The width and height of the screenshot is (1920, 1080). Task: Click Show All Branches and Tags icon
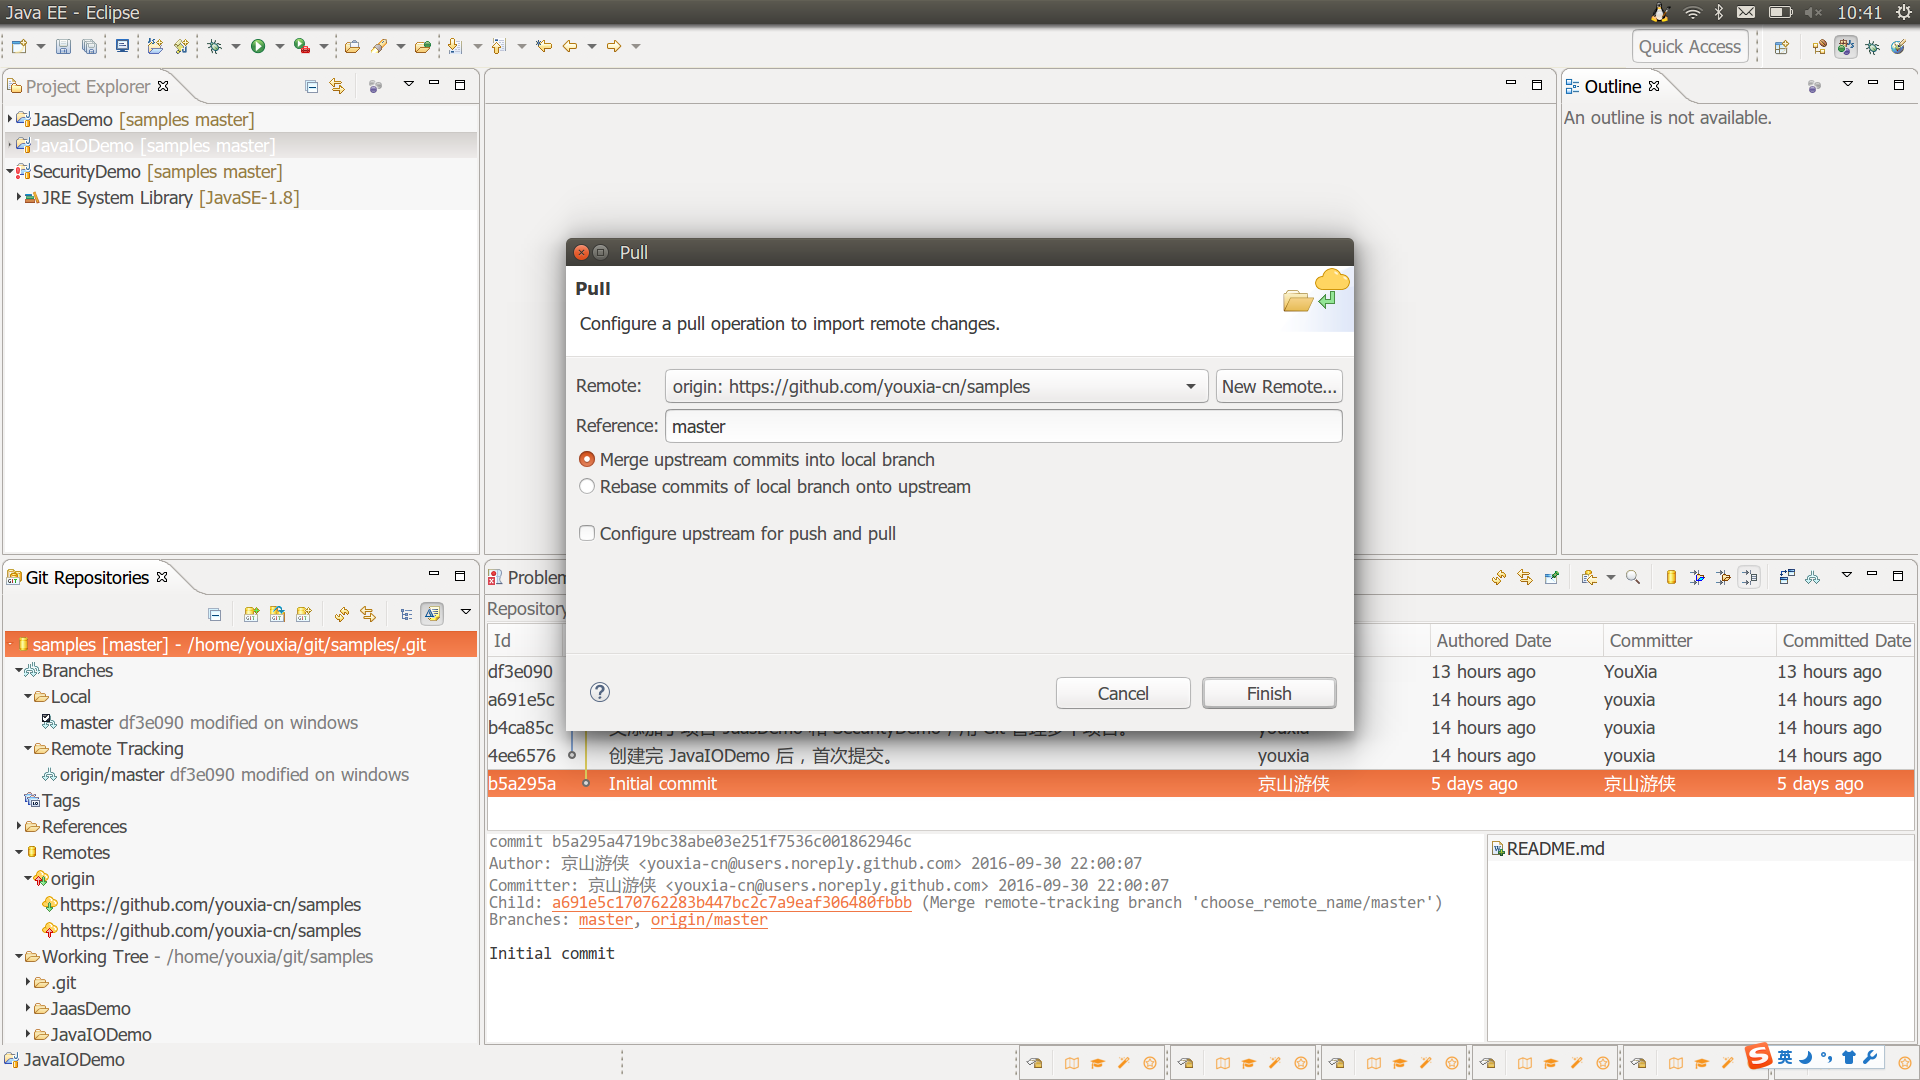1813,577
